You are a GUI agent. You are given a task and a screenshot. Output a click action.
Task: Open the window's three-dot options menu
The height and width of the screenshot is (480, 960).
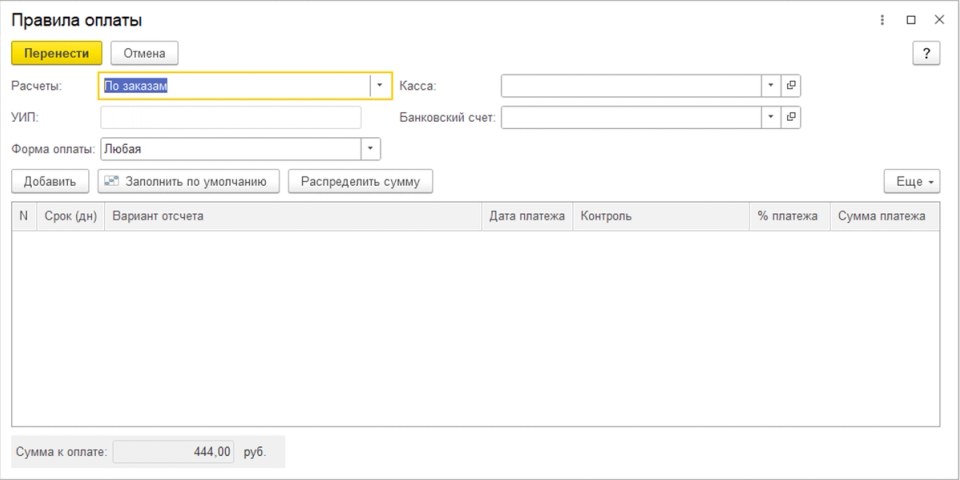click(882, 20)
